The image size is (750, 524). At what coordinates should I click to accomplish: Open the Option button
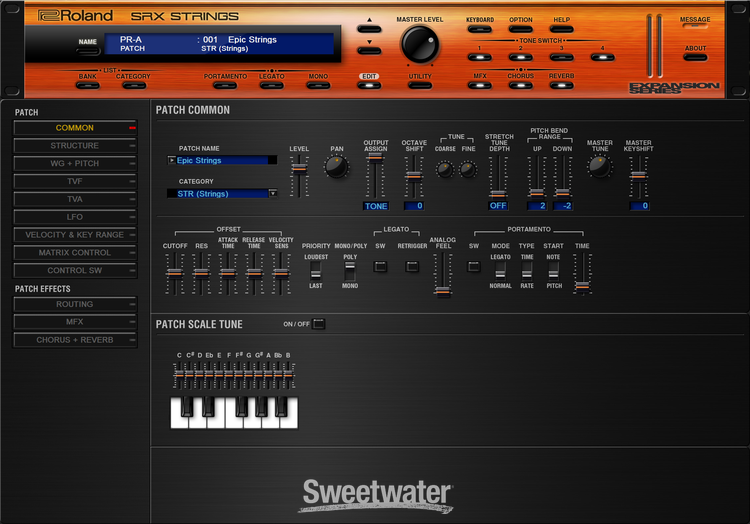point(520,29)
